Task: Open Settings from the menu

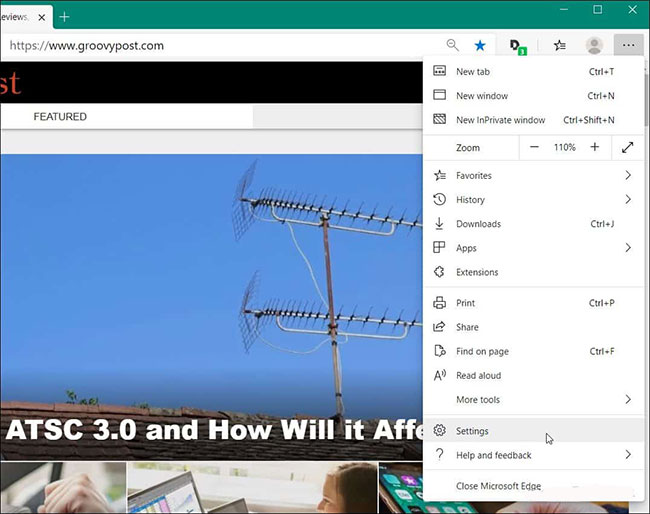Action: click(x=533, y=431)
